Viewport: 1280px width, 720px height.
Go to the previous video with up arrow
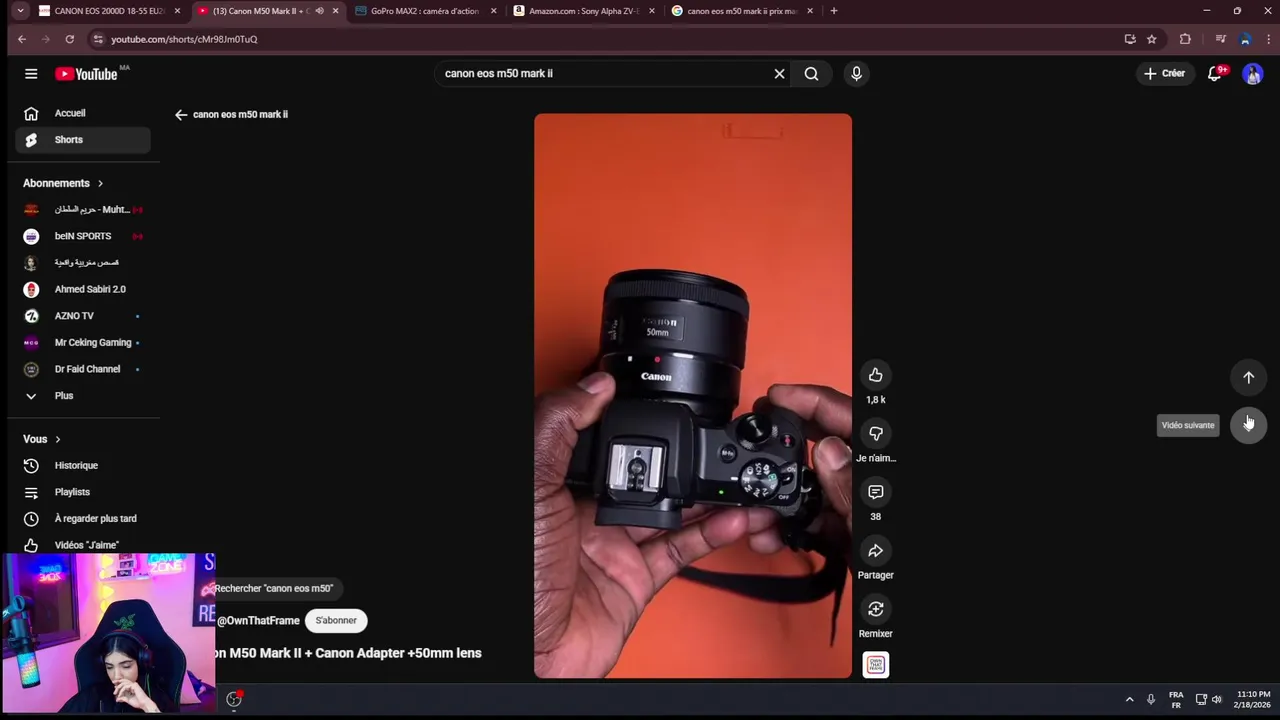tap(1248, 377)
